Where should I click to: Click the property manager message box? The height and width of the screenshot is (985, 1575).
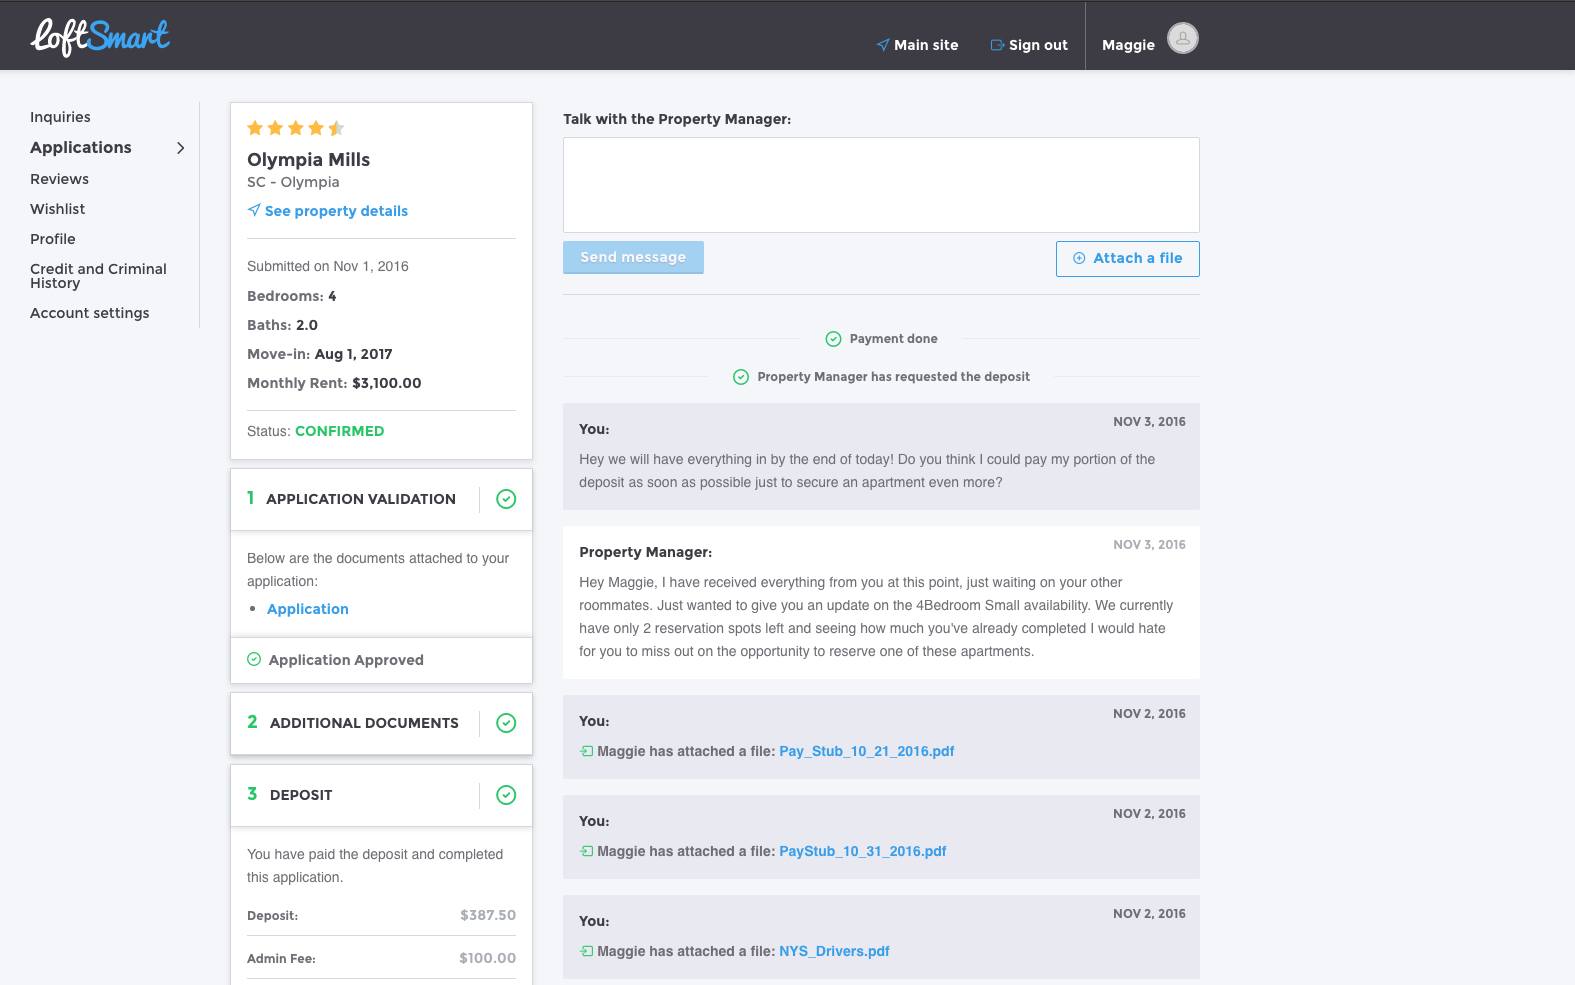click(x=881, y=185)
